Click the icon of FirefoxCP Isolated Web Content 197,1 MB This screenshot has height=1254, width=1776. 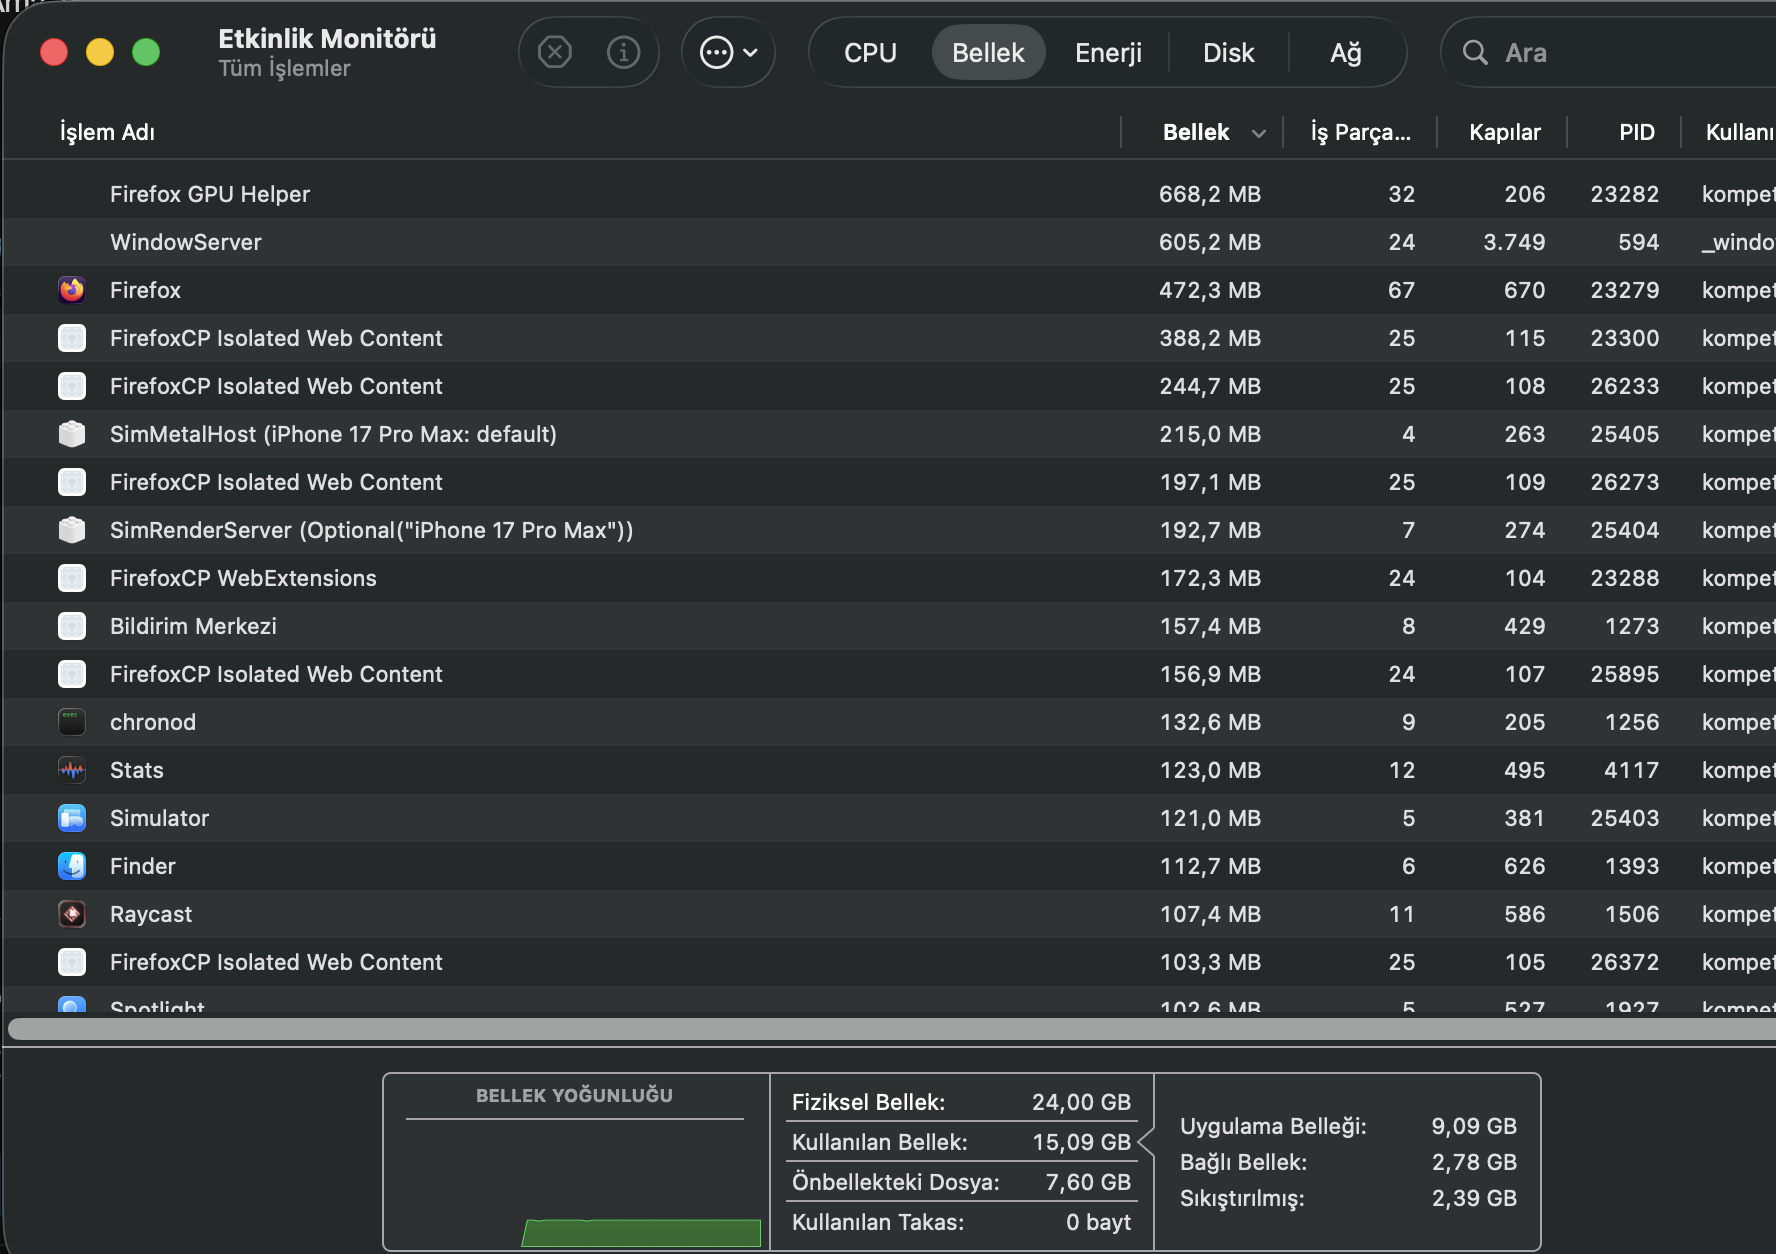pos(72,482)
